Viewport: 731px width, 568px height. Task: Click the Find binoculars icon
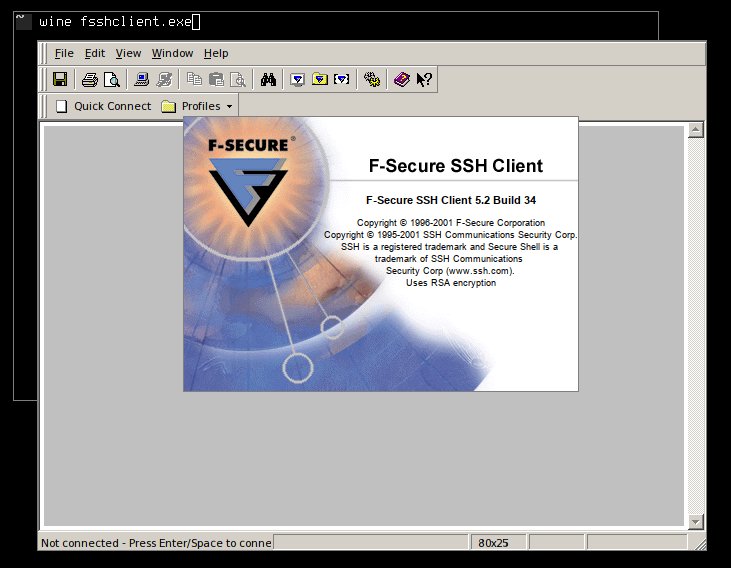pos(268,79)
